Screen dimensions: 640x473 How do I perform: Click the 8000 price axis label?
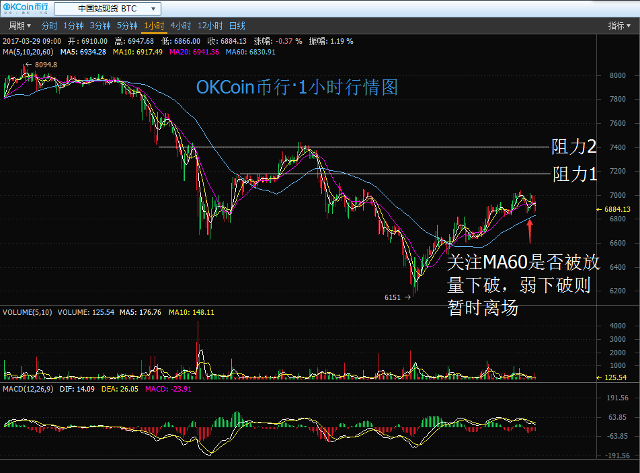point(618,76)
